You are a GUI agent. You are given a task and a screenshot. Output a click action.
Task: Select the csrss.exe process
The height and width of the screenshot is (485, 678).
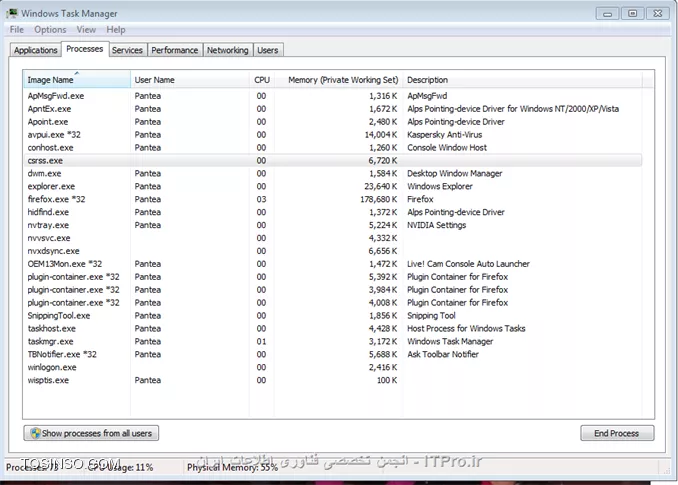333,161
